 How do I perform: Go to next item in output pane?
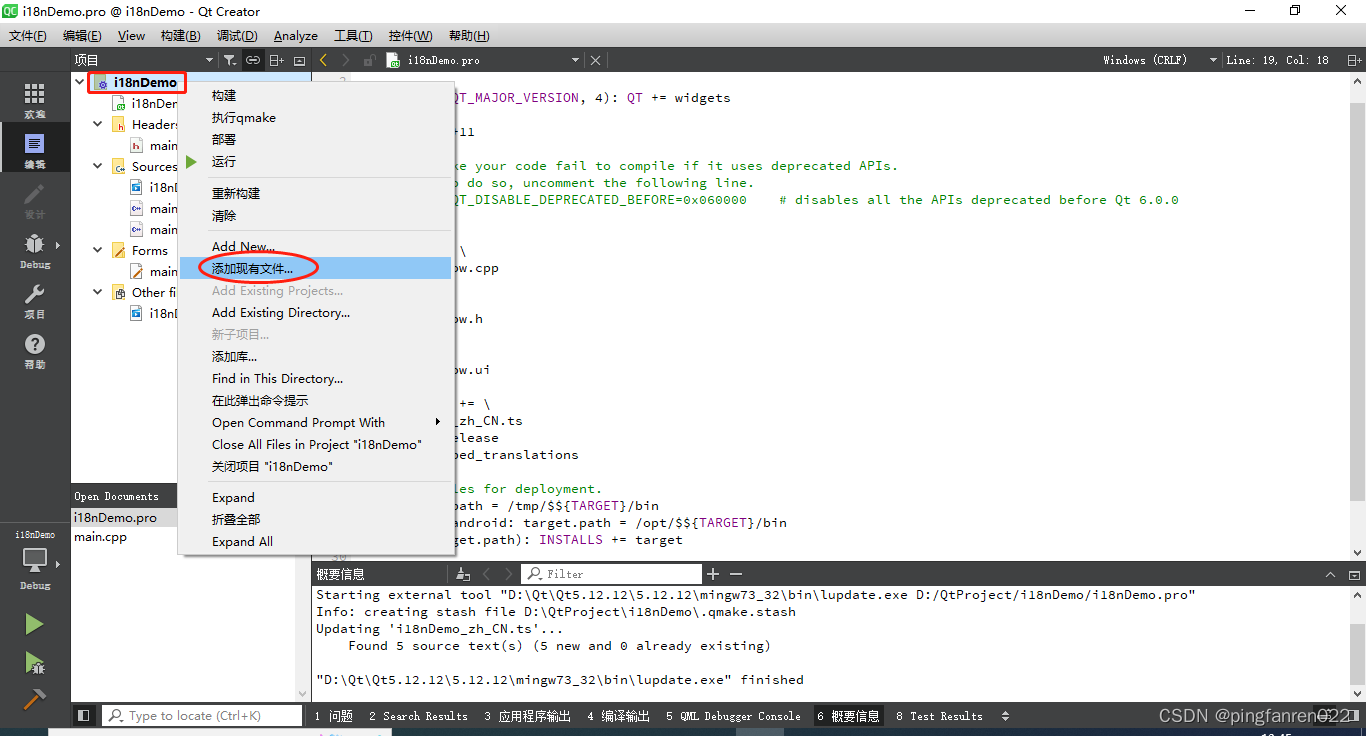(508, 574)
